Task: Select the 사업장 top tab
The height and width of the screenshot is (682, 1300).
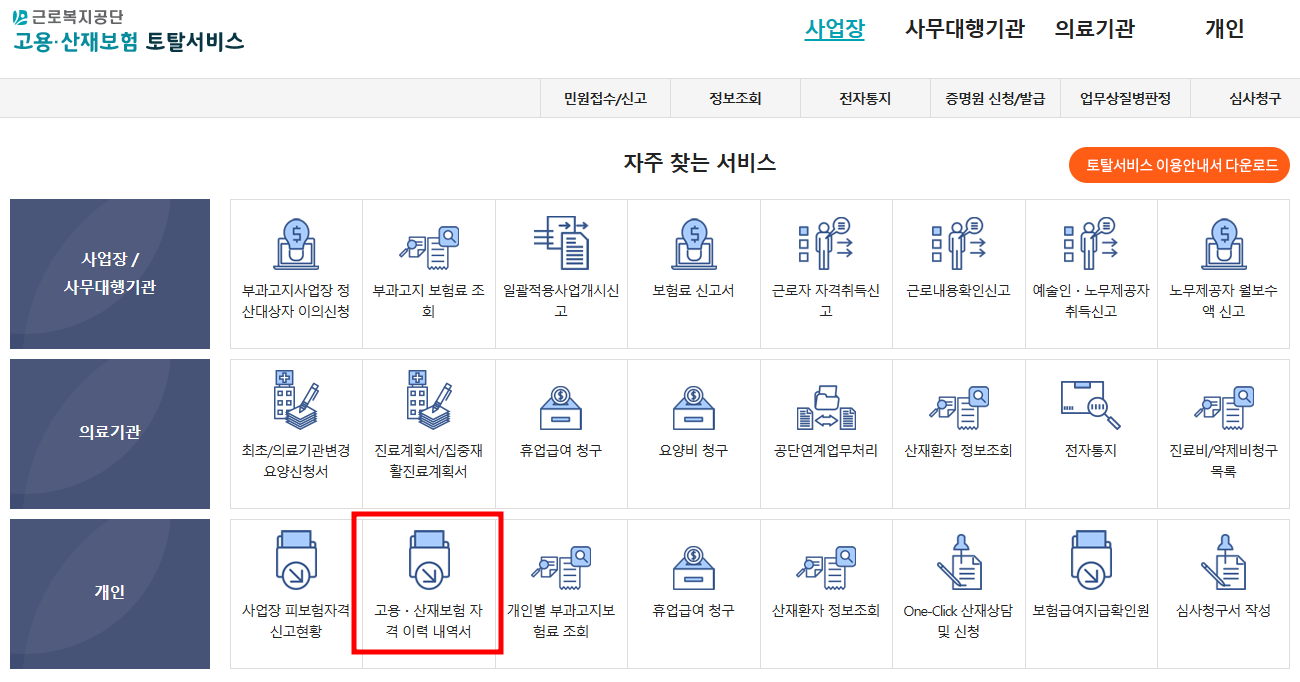Action: (x=835, y=29)
